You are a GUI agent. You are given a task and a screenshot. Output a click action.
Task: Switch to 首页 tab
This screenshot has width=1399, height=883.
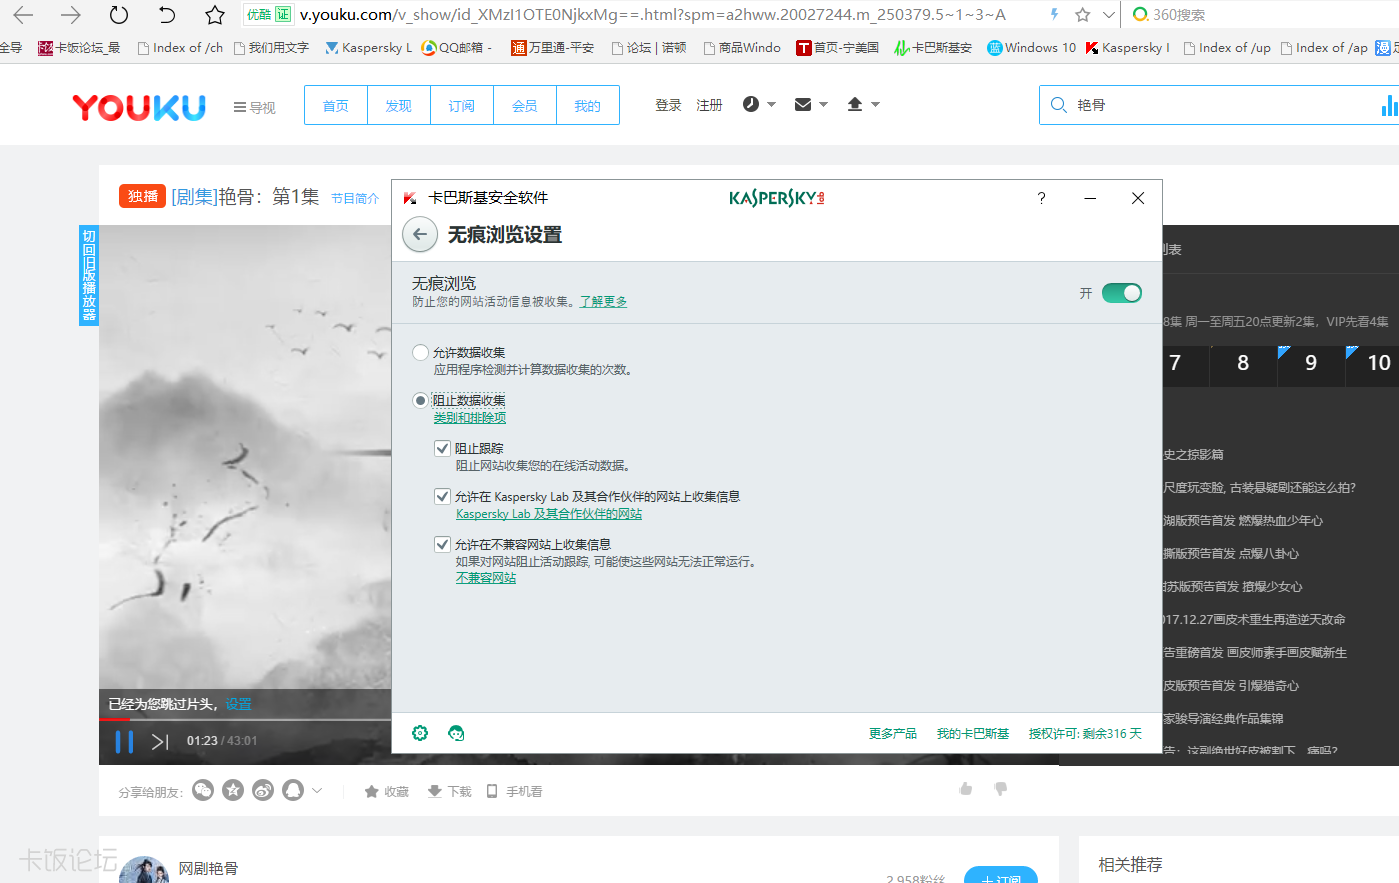pos(336,105)
